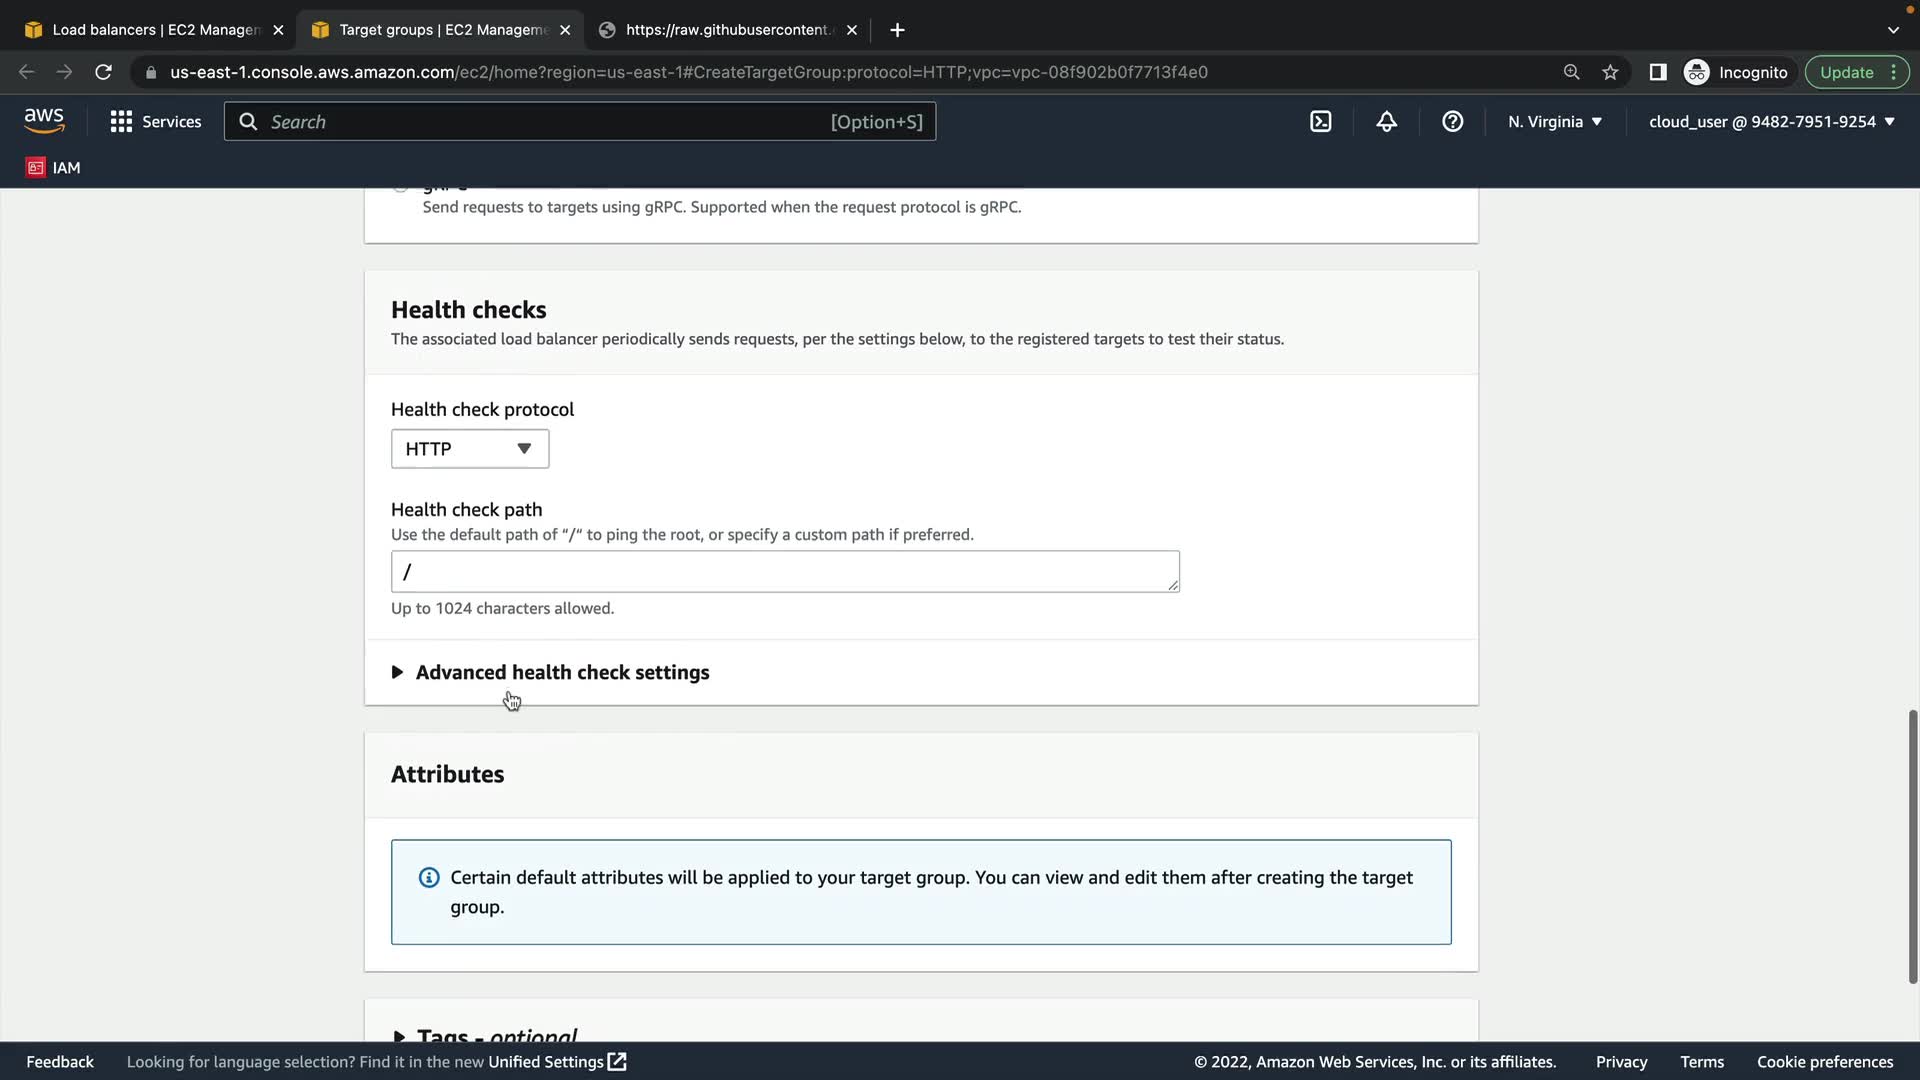Open the help question mark icon
The height and width of the screenshot is (1080, 1920).
tap(1452, 122)
